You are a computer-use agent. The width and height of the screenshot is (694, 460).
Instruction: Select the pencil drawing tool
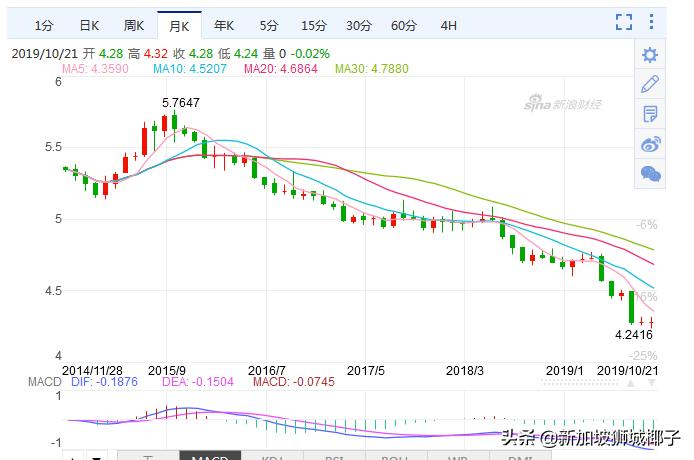[x=650, y=84]
